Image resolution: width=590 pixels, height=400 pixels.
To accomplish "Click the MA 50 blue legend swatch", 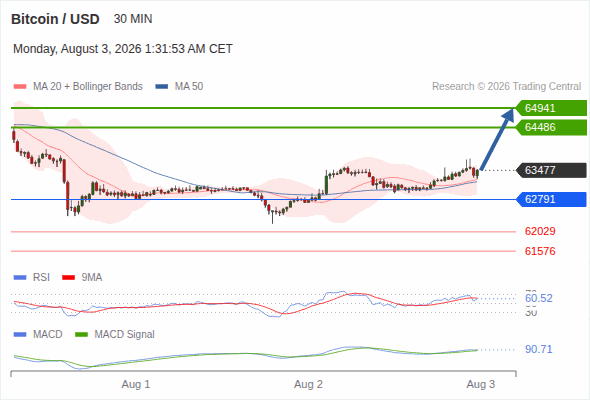I will [161, 87].
